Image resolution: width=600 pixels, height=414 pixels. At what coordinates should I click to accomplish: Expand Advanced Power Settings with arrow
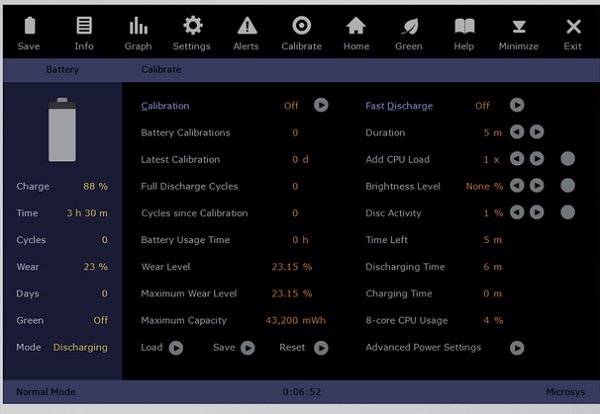(517, 348)
